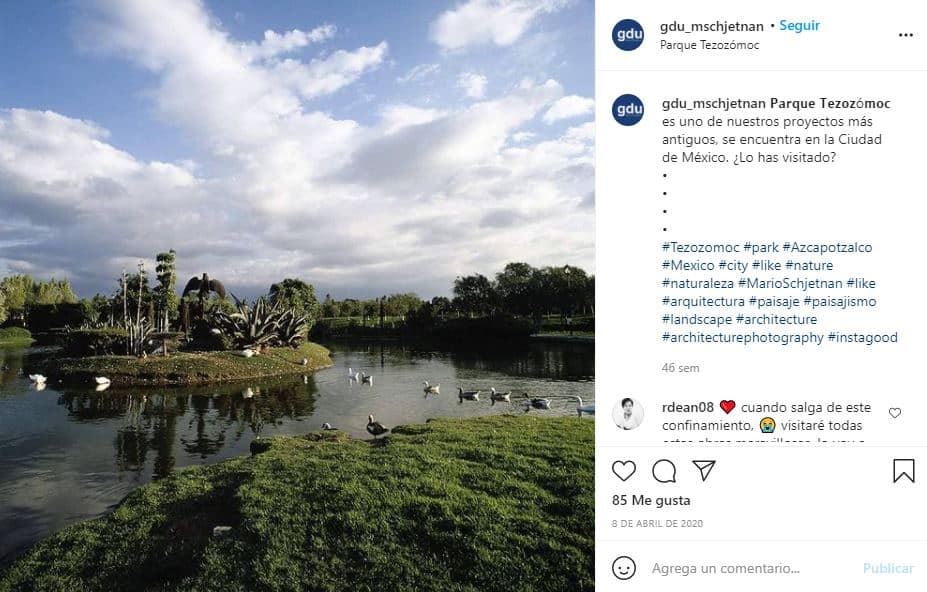Image resolution: width=927 pixels, height=592 pixels.
Task: Save post with the bookmark icon
Action: coord(903,471)
